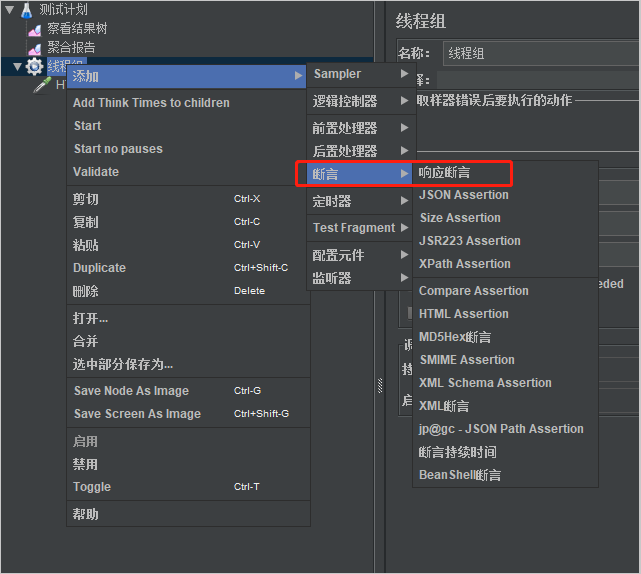Choose 帮助 menu entry

point(188,514)
